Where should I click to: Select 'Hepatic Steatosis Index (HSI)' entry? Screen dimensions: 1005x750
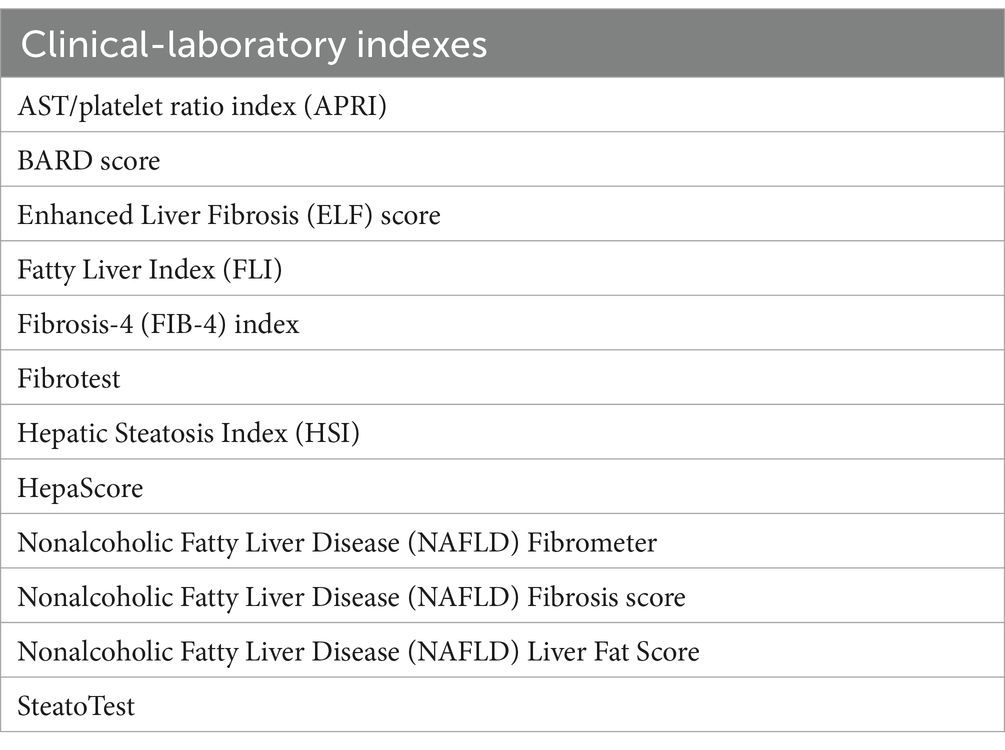(x=502, y=432)
